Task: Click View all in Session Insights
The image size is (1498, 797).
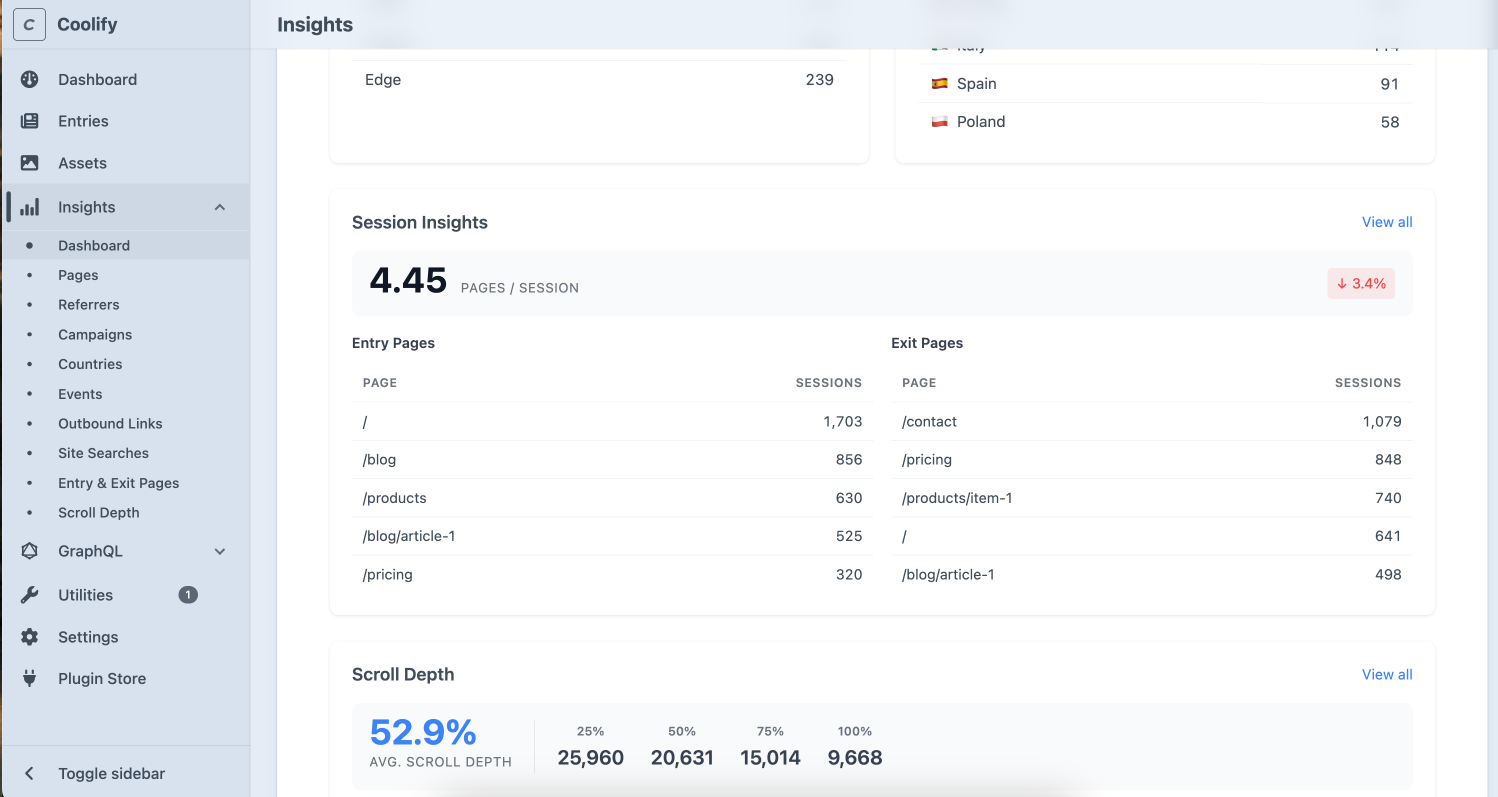Action: tap(1386, 222)
